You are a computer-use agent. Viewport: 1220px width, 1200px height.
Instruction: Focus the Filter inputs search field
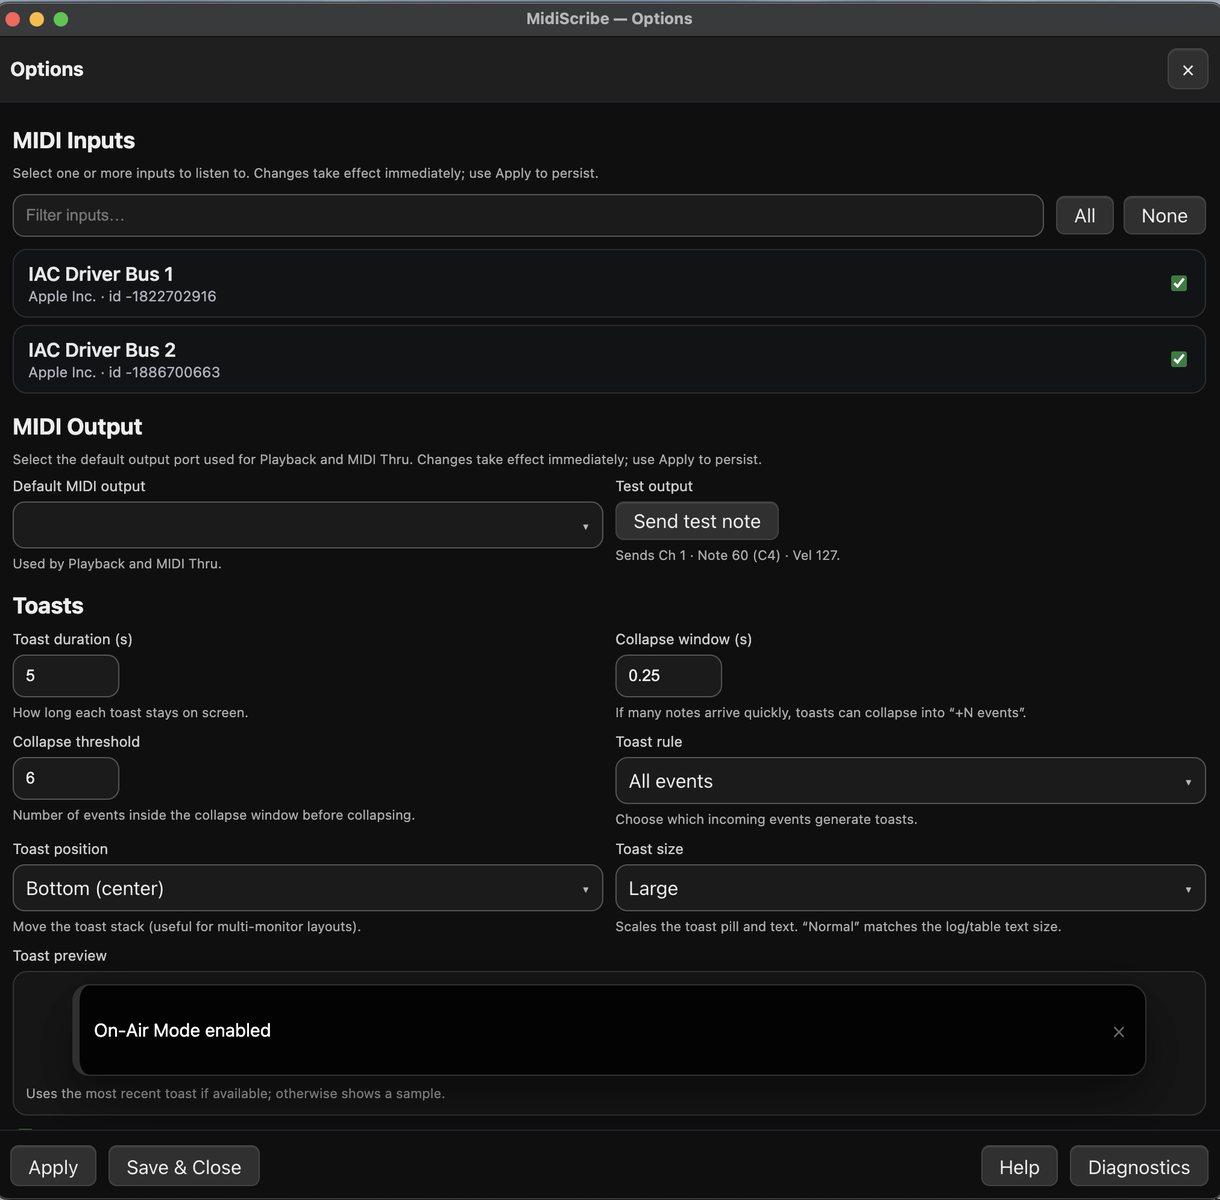pyautogui.click(x=528, y=215)
